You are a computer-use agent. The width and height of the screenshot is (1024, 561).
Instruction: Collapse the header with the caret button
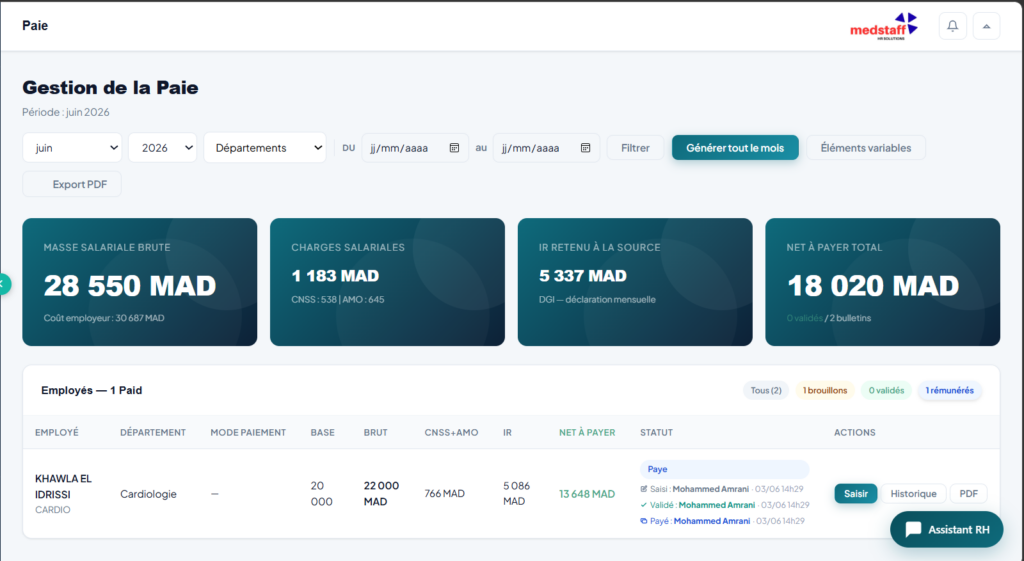point(986,26)
